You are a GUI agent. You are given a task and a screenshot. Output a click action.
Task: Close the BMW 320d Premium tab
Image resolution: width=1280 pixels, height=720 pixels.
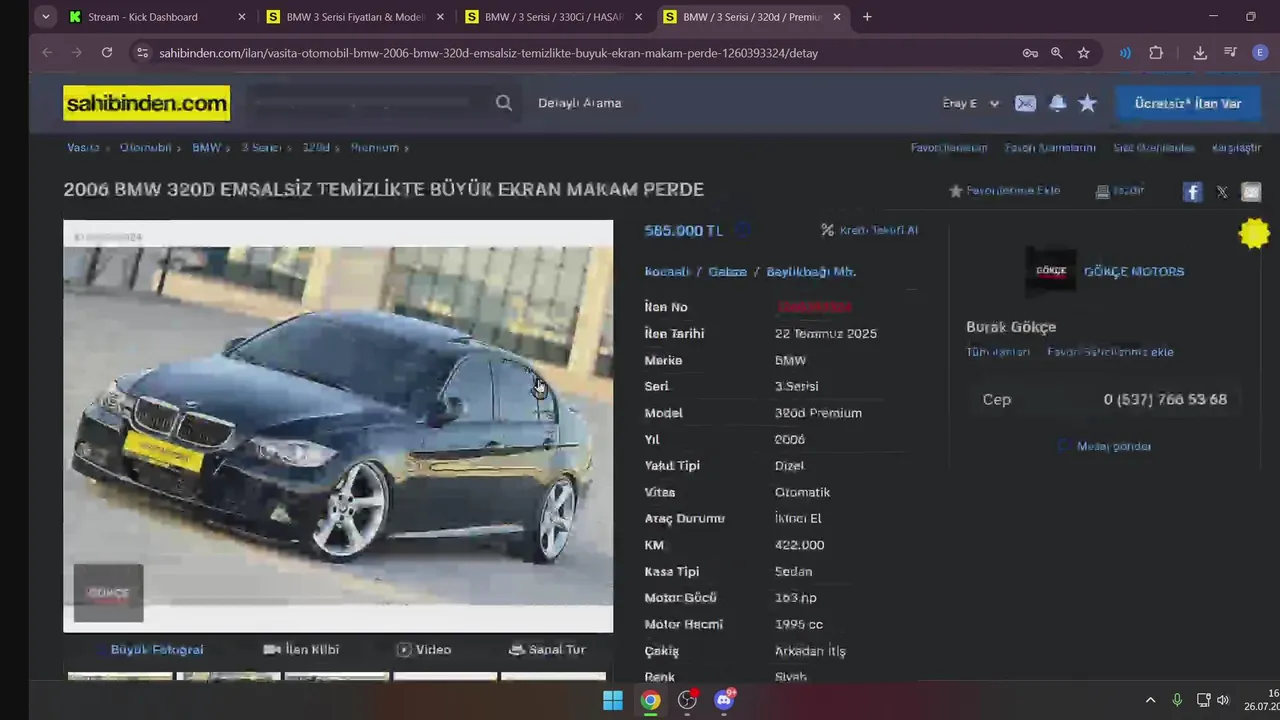[836, 17]
